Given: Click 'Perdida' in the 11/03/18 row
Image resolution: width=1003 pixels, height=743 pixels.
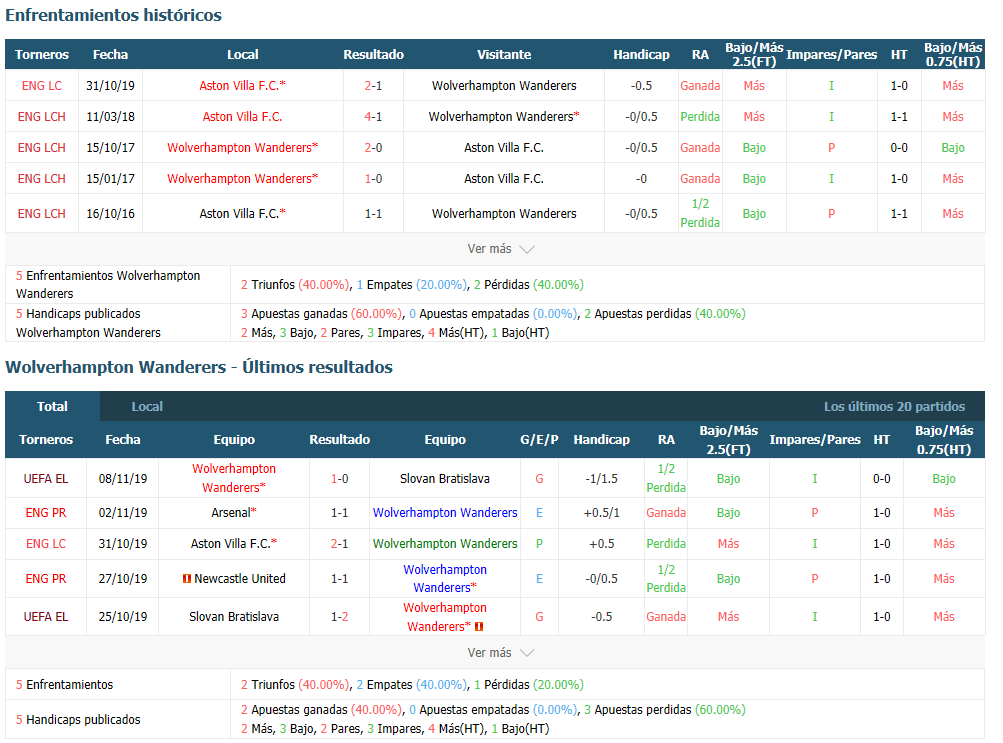Looking at the screenshot, I should click(x=700, y=117).
